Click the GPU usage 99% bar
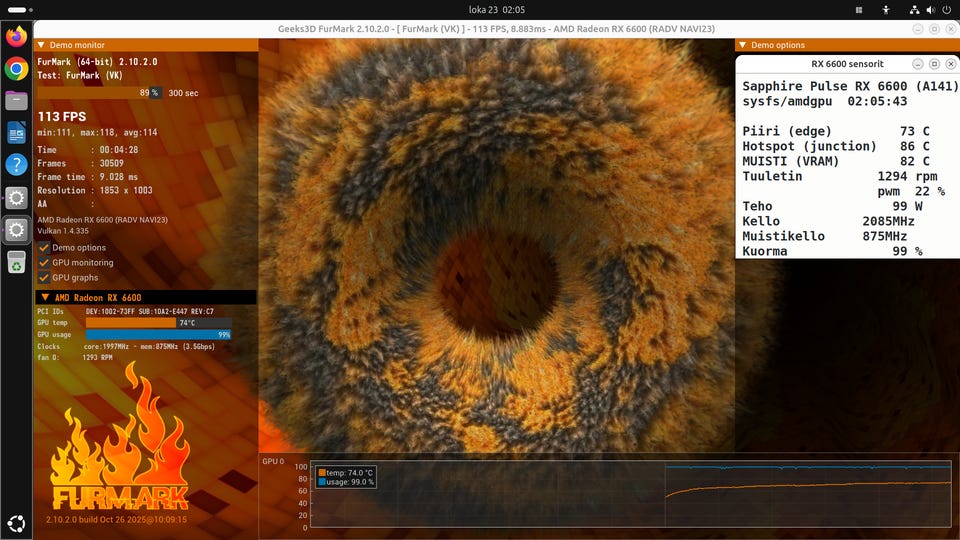Viewport: 960px width, 540px height. [x=159, y=335]
